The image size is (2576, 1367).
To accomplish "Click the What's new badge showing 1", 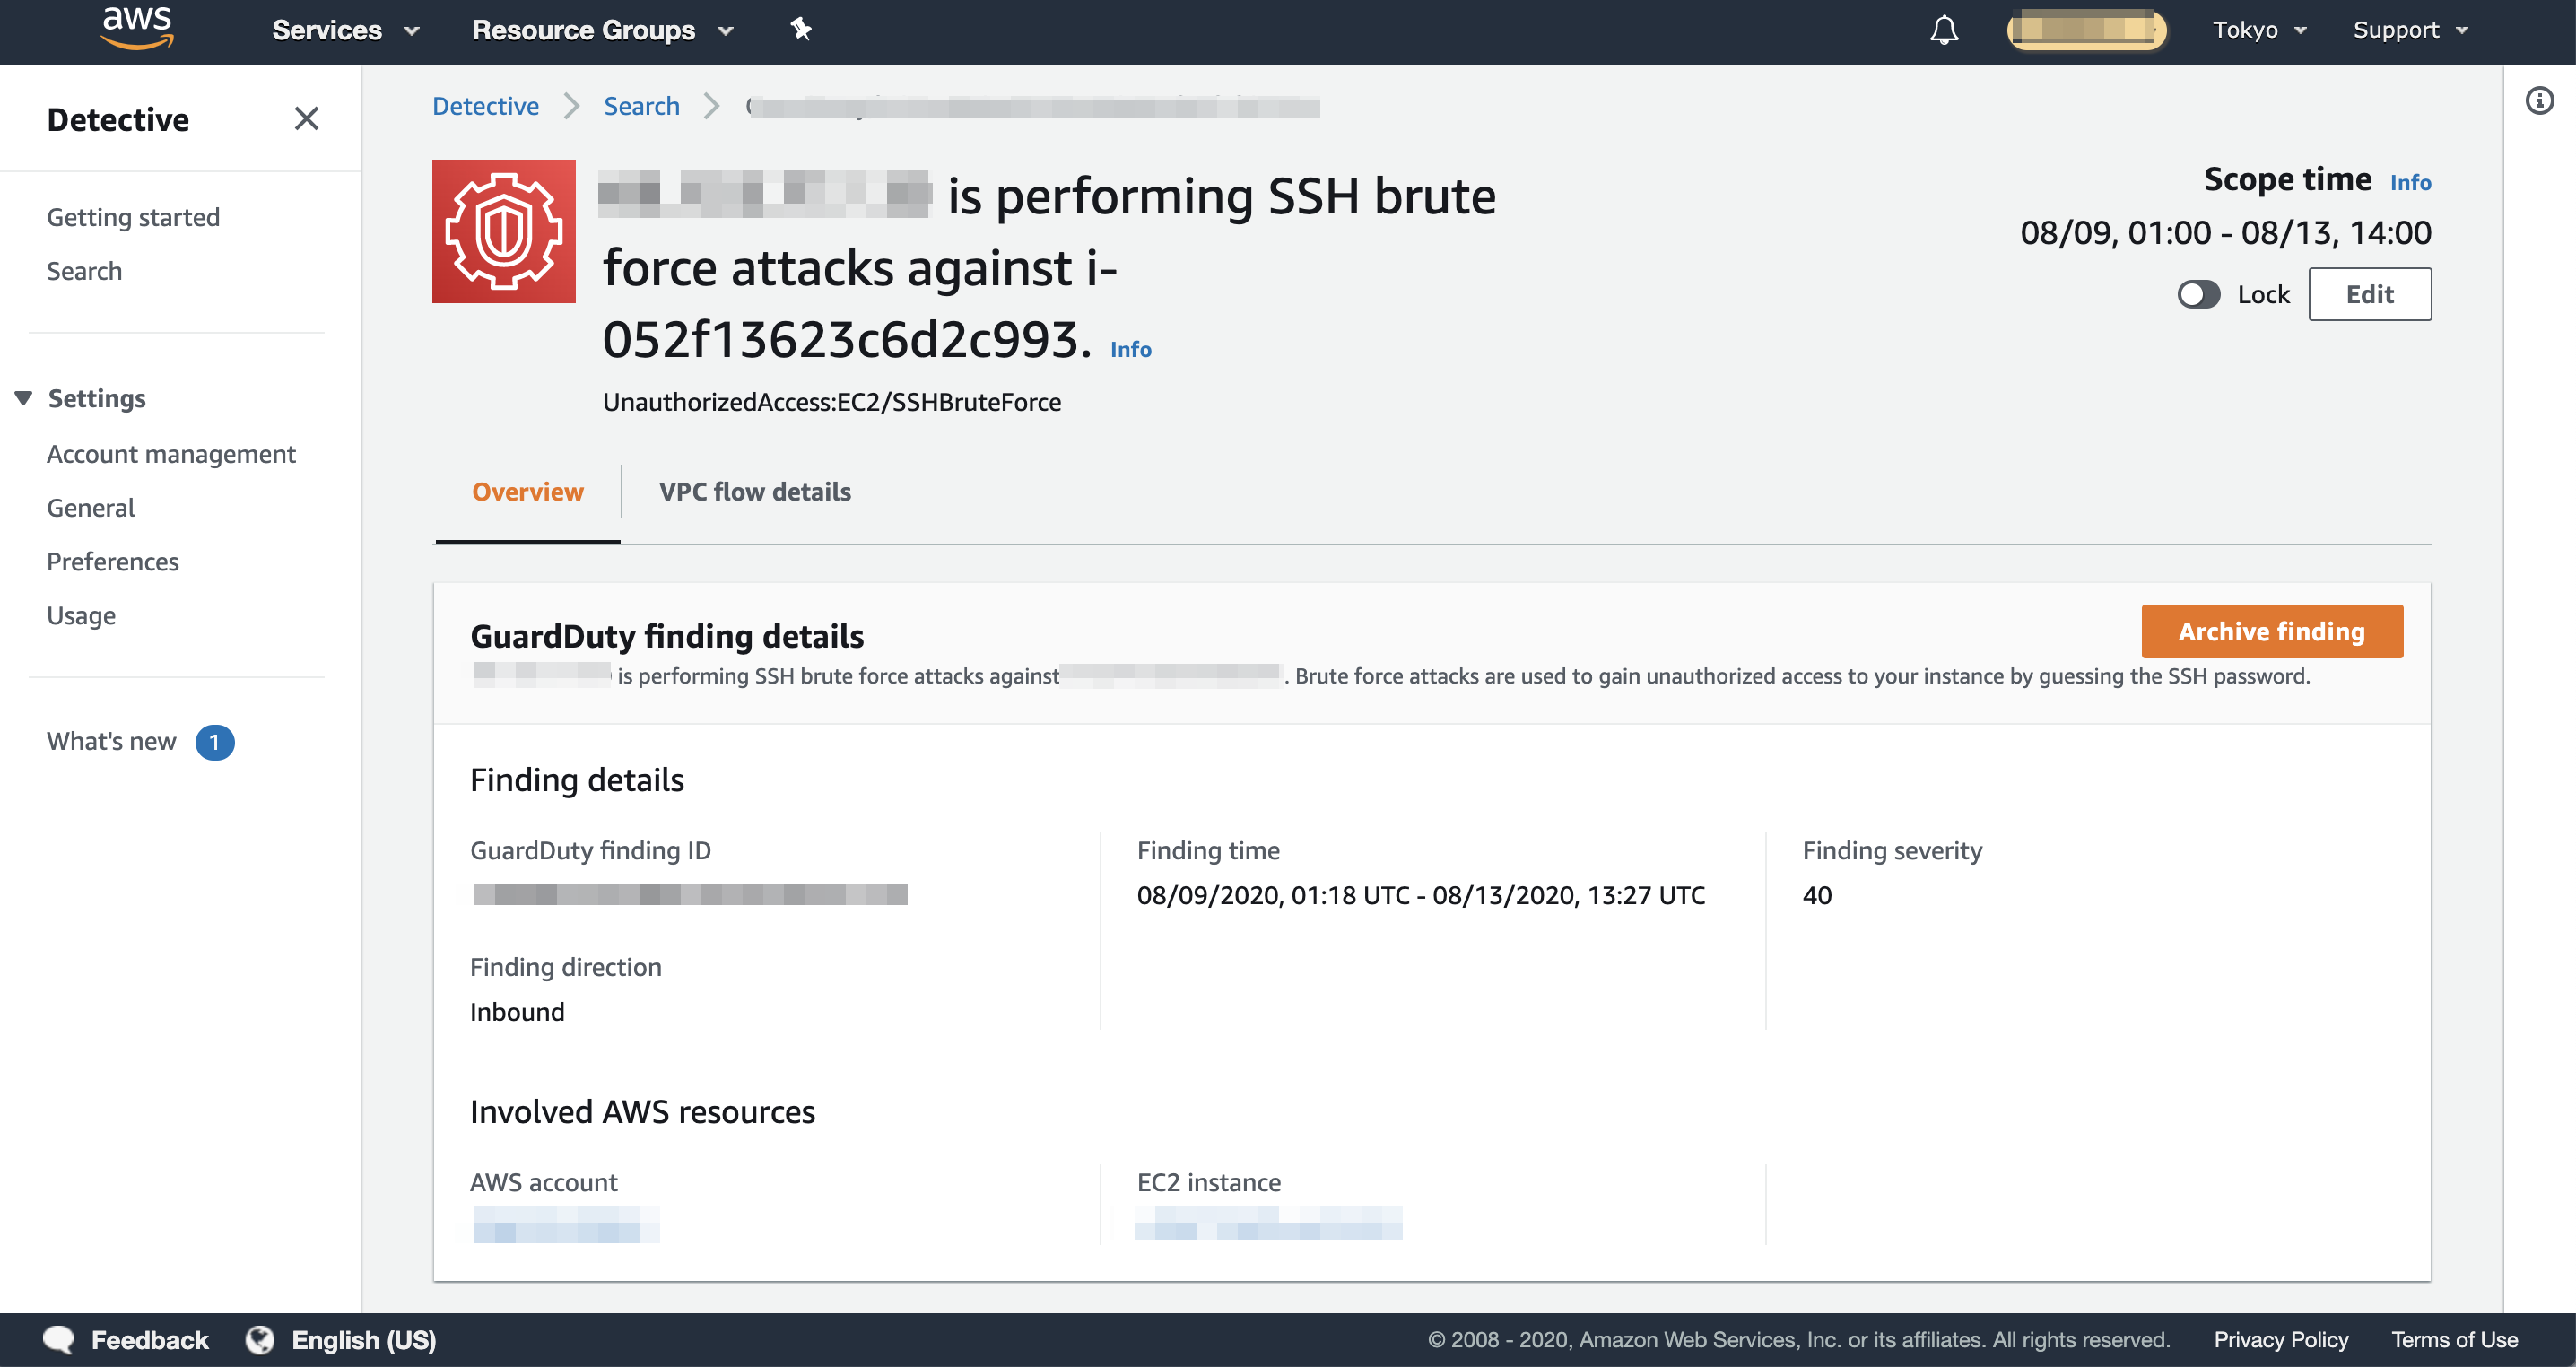I will 214,742.
